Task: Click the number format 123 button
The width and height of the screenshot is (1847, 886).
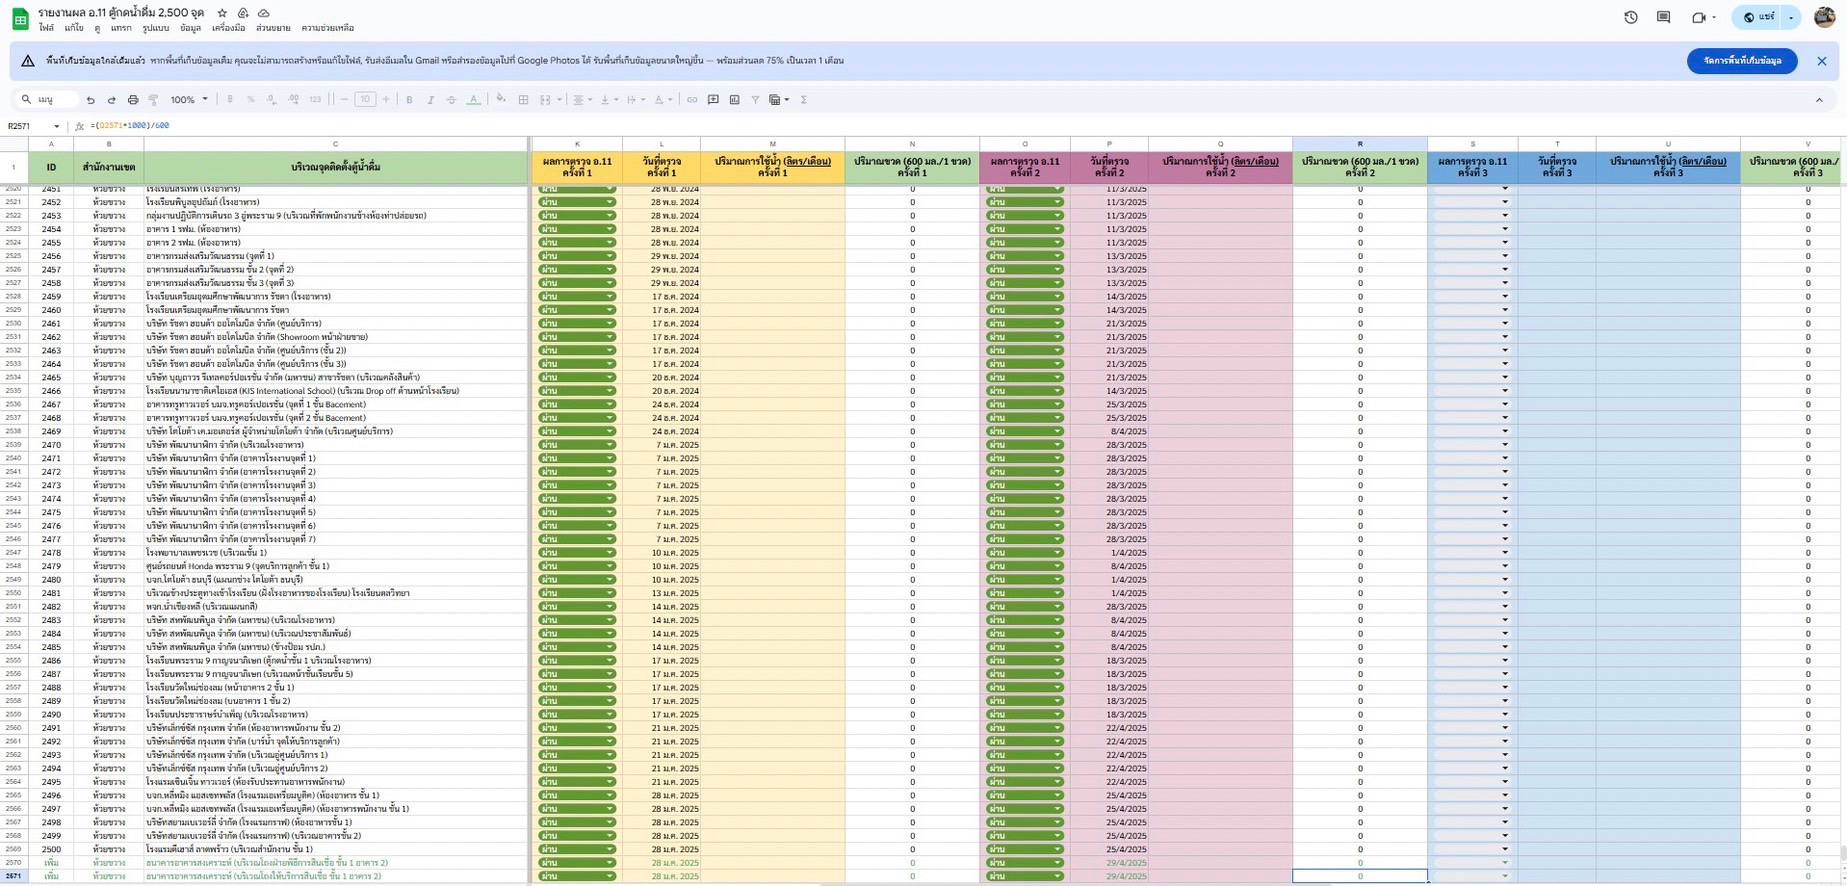Action: 315,100
